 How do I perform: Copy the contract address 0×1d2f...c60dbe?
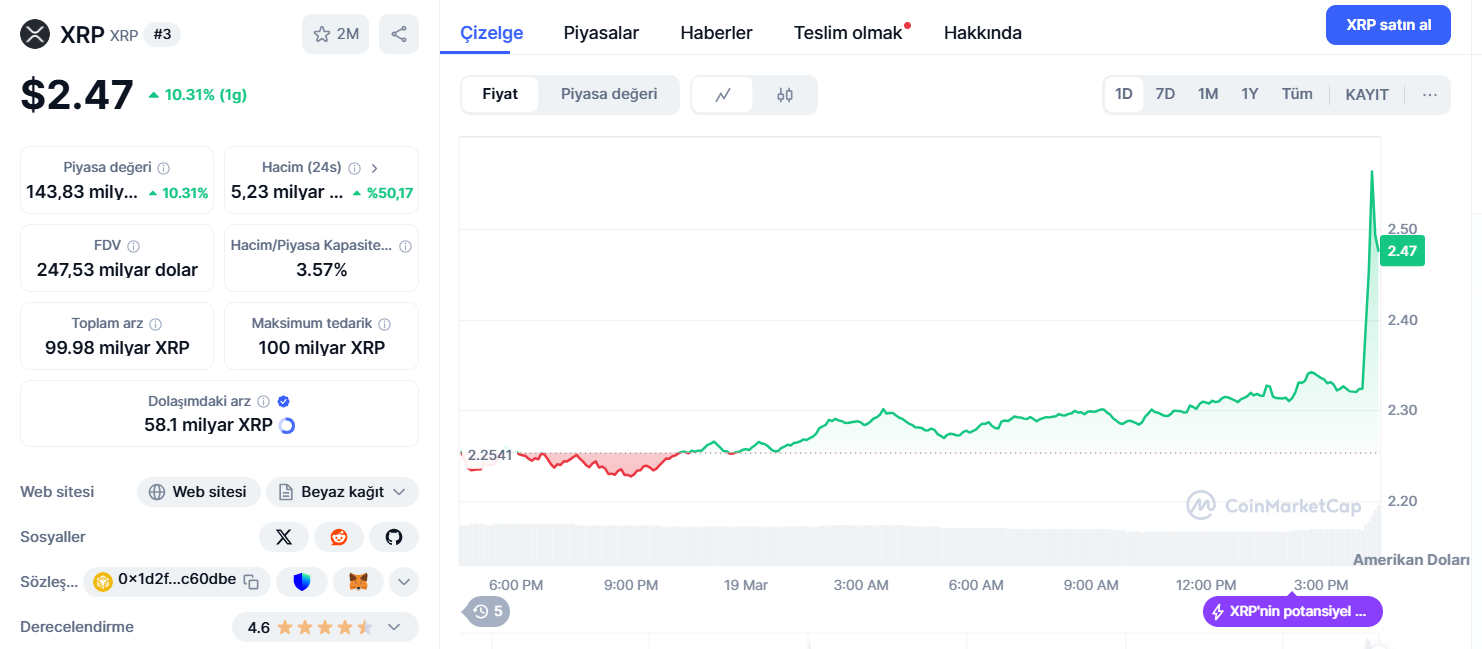(x=252, y=580)
